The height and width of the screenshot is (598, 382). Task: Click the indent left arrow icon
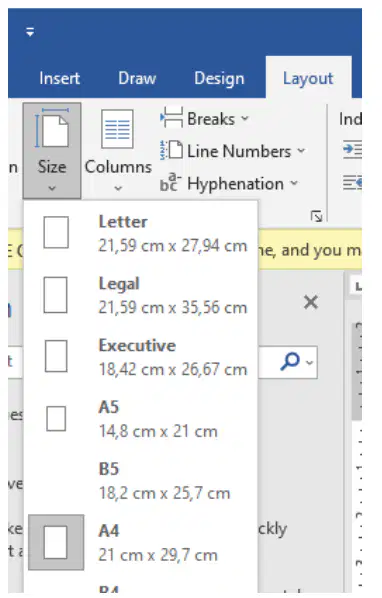[352, 149]
